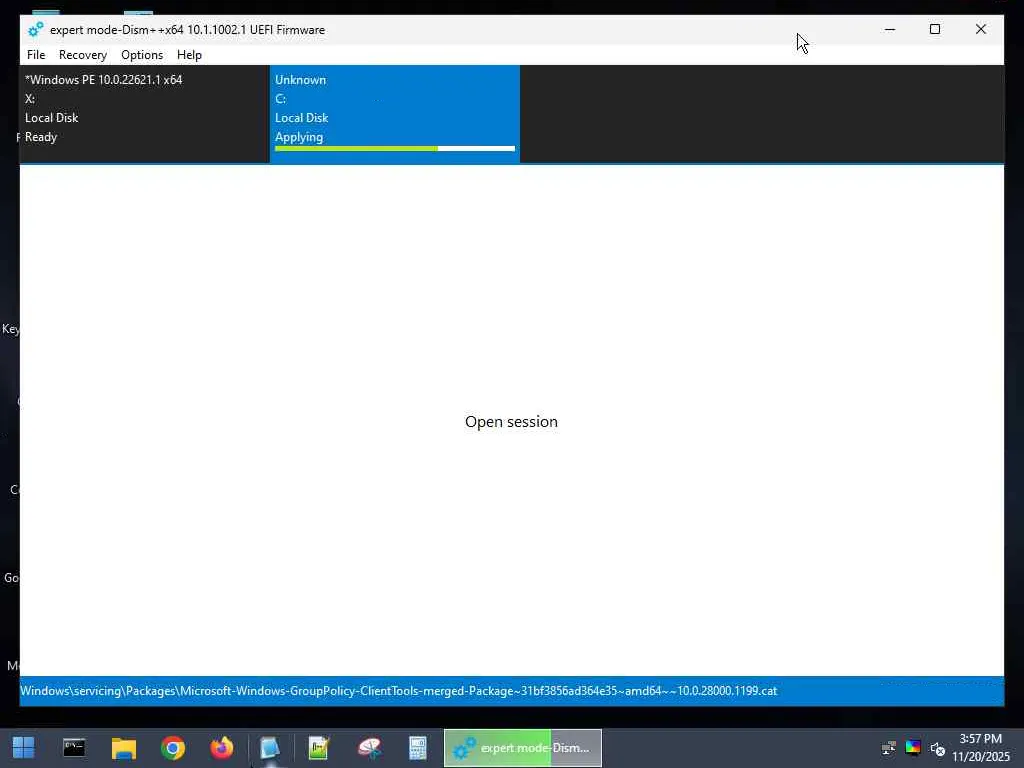Image resolution: width=1024 pixels, height=768 pixels.
Task: Click the Open session text
Action: point(511,422)
